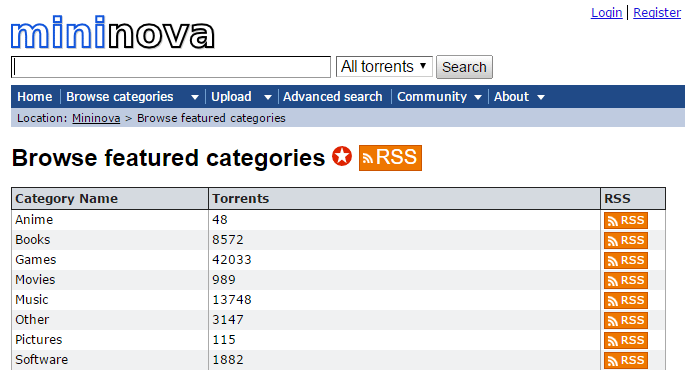The image size is (685, 370).
Task: Click the Books torrent count 8572
Action: coord(228,239)
